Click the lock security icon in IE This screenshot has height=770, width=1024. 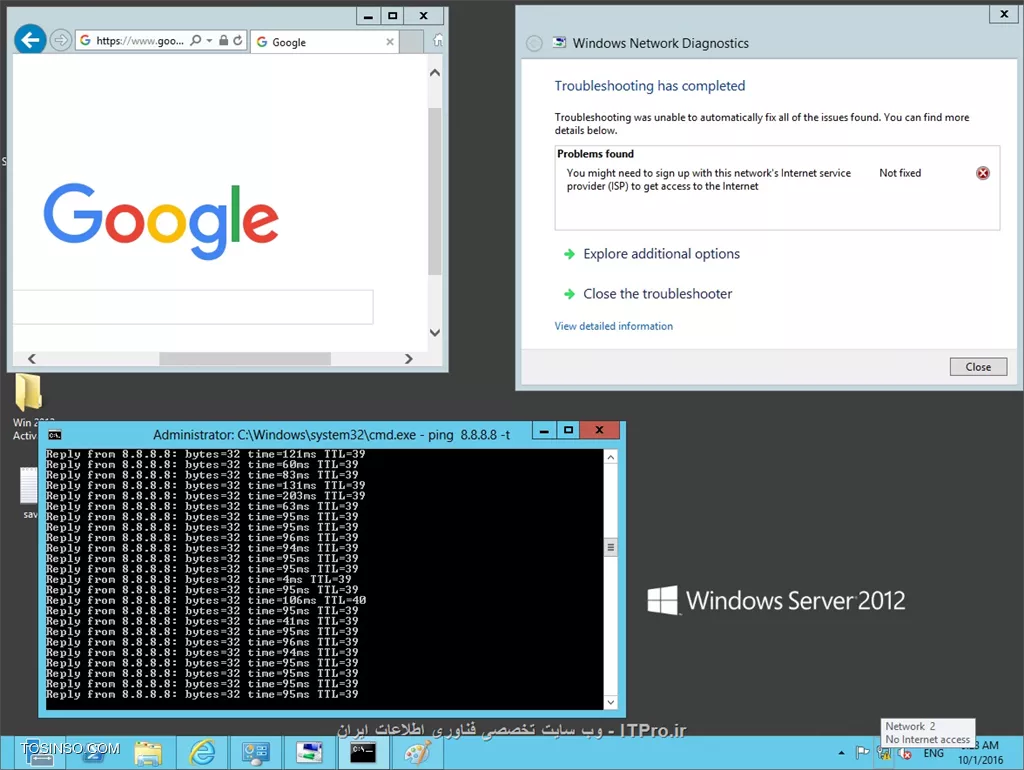(x=223, y=40)
